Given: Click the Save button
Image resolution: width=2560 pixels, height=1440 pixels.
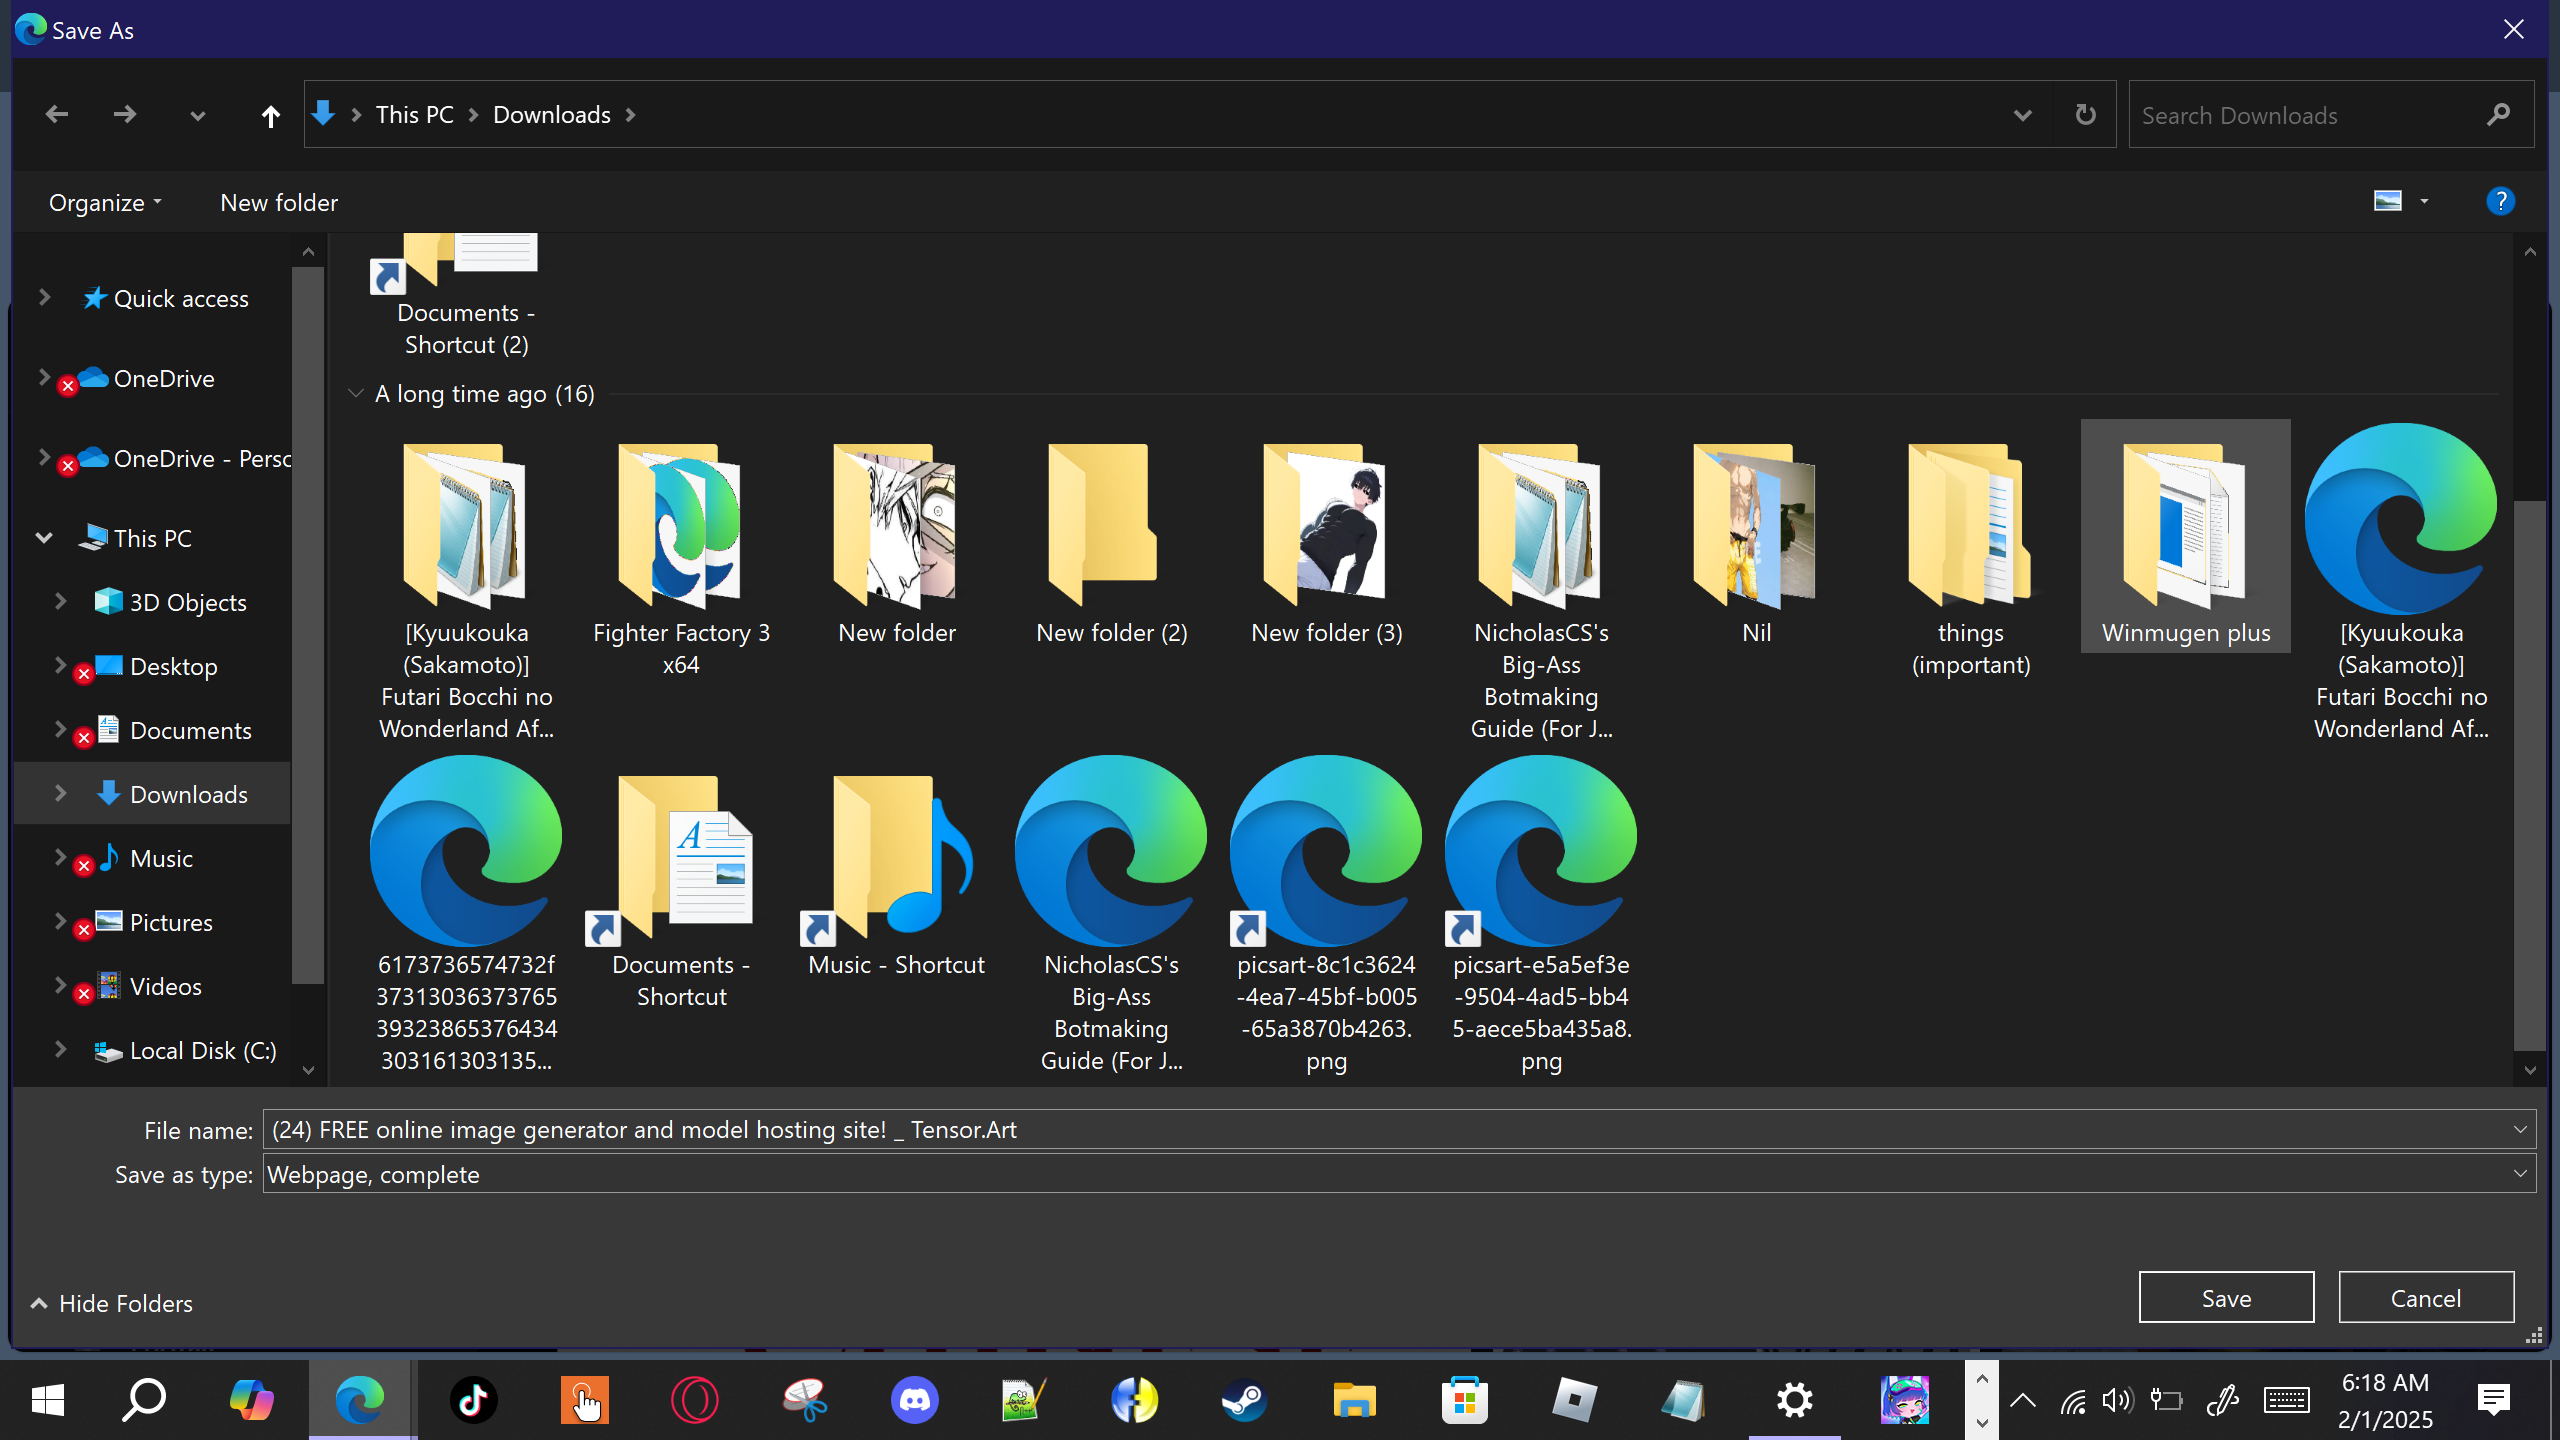Looking at the screenshot, I should pos(2226,1298).
